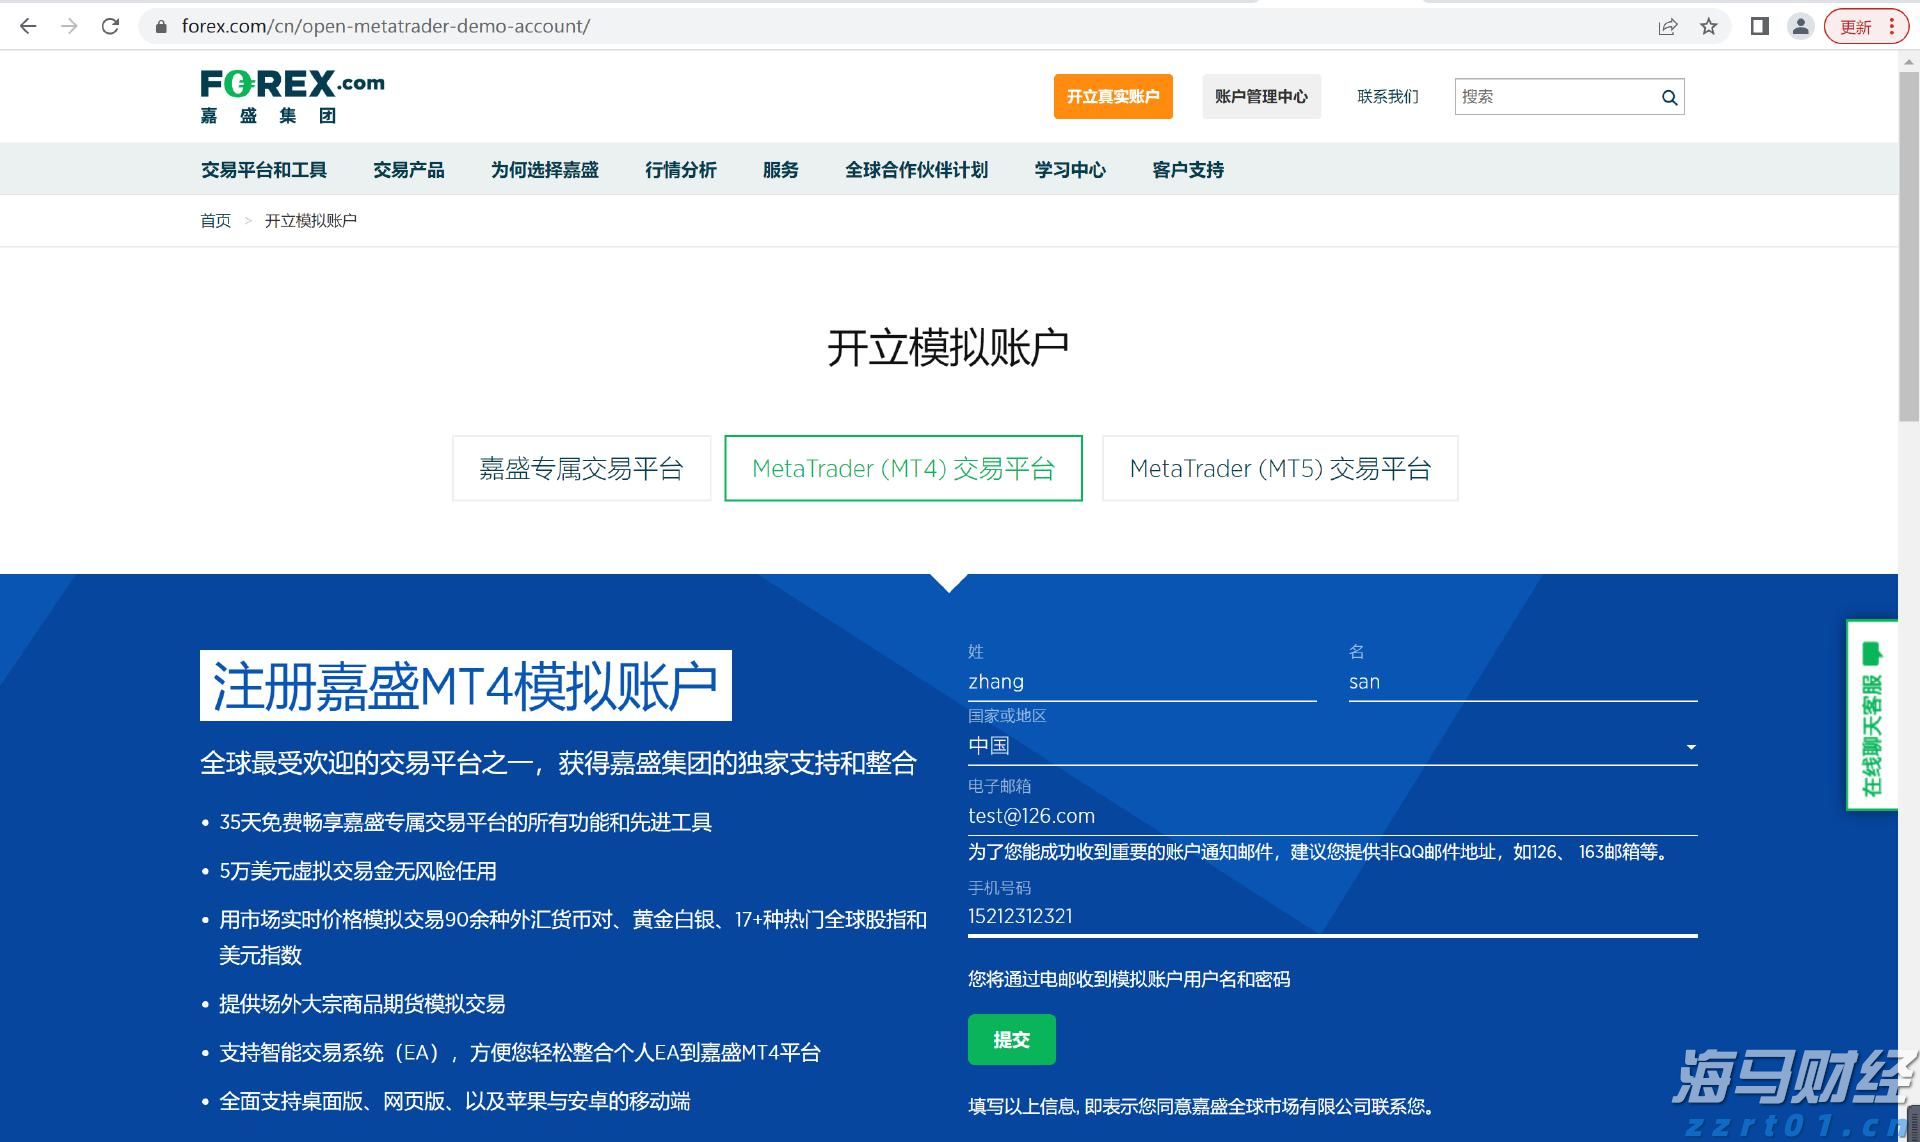Navigate to 首页 via the breadcrumb link
1920x1142 pixels.
214,220
